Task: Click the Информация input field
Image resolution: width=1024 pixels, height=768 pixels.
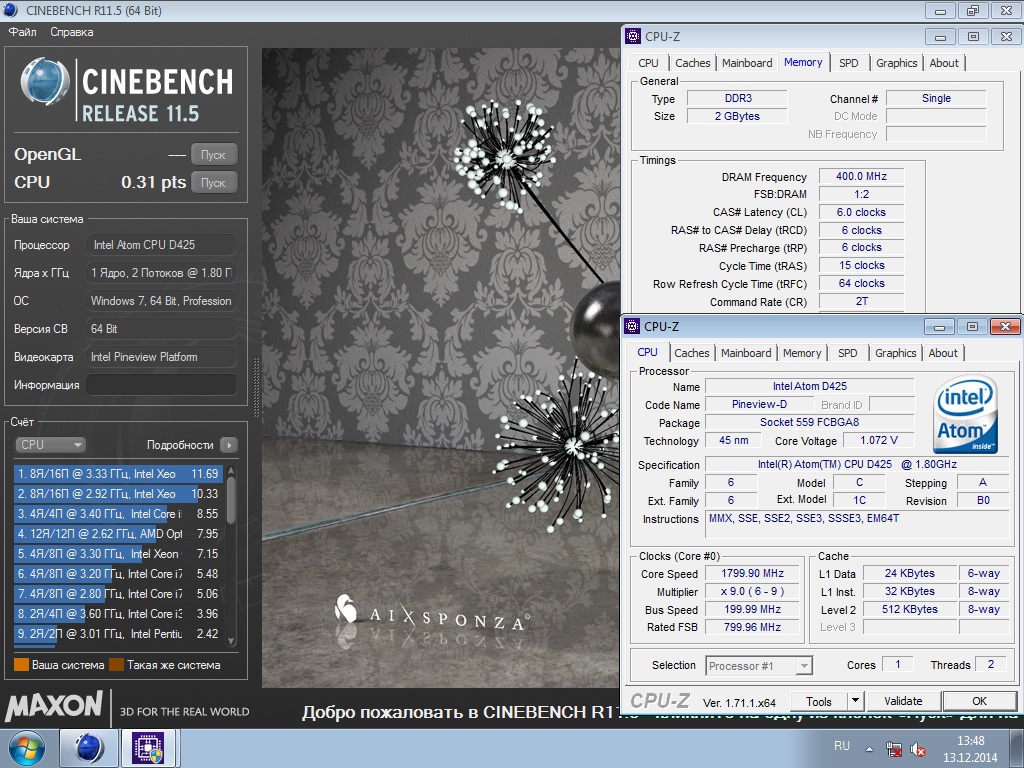Action: [x=161, y=385]
